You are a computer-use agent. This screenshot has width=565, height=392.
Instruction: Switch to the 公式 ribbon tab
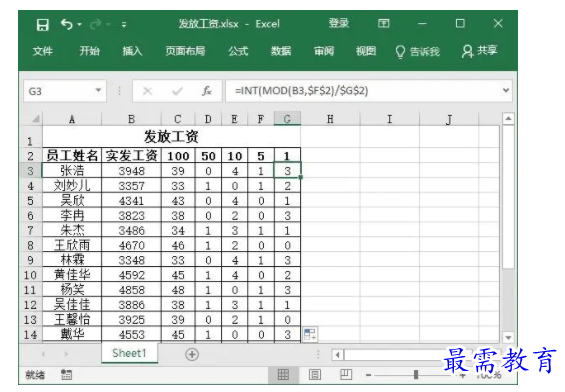coord(238,51)
